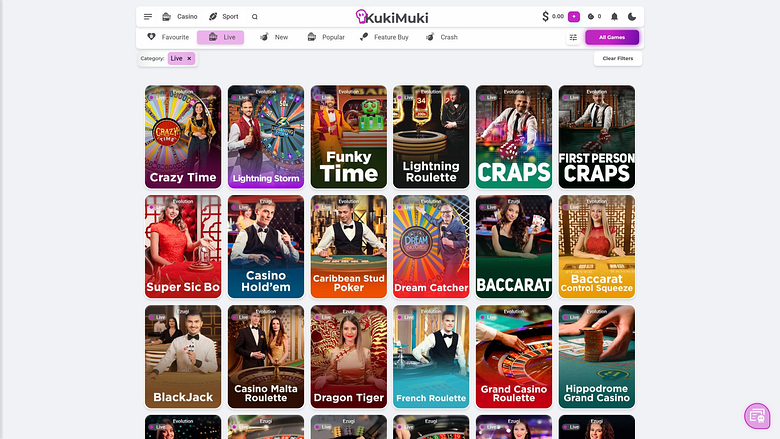Click the Clear Filters button
780x439 pixels.
(x=618, y=59)
